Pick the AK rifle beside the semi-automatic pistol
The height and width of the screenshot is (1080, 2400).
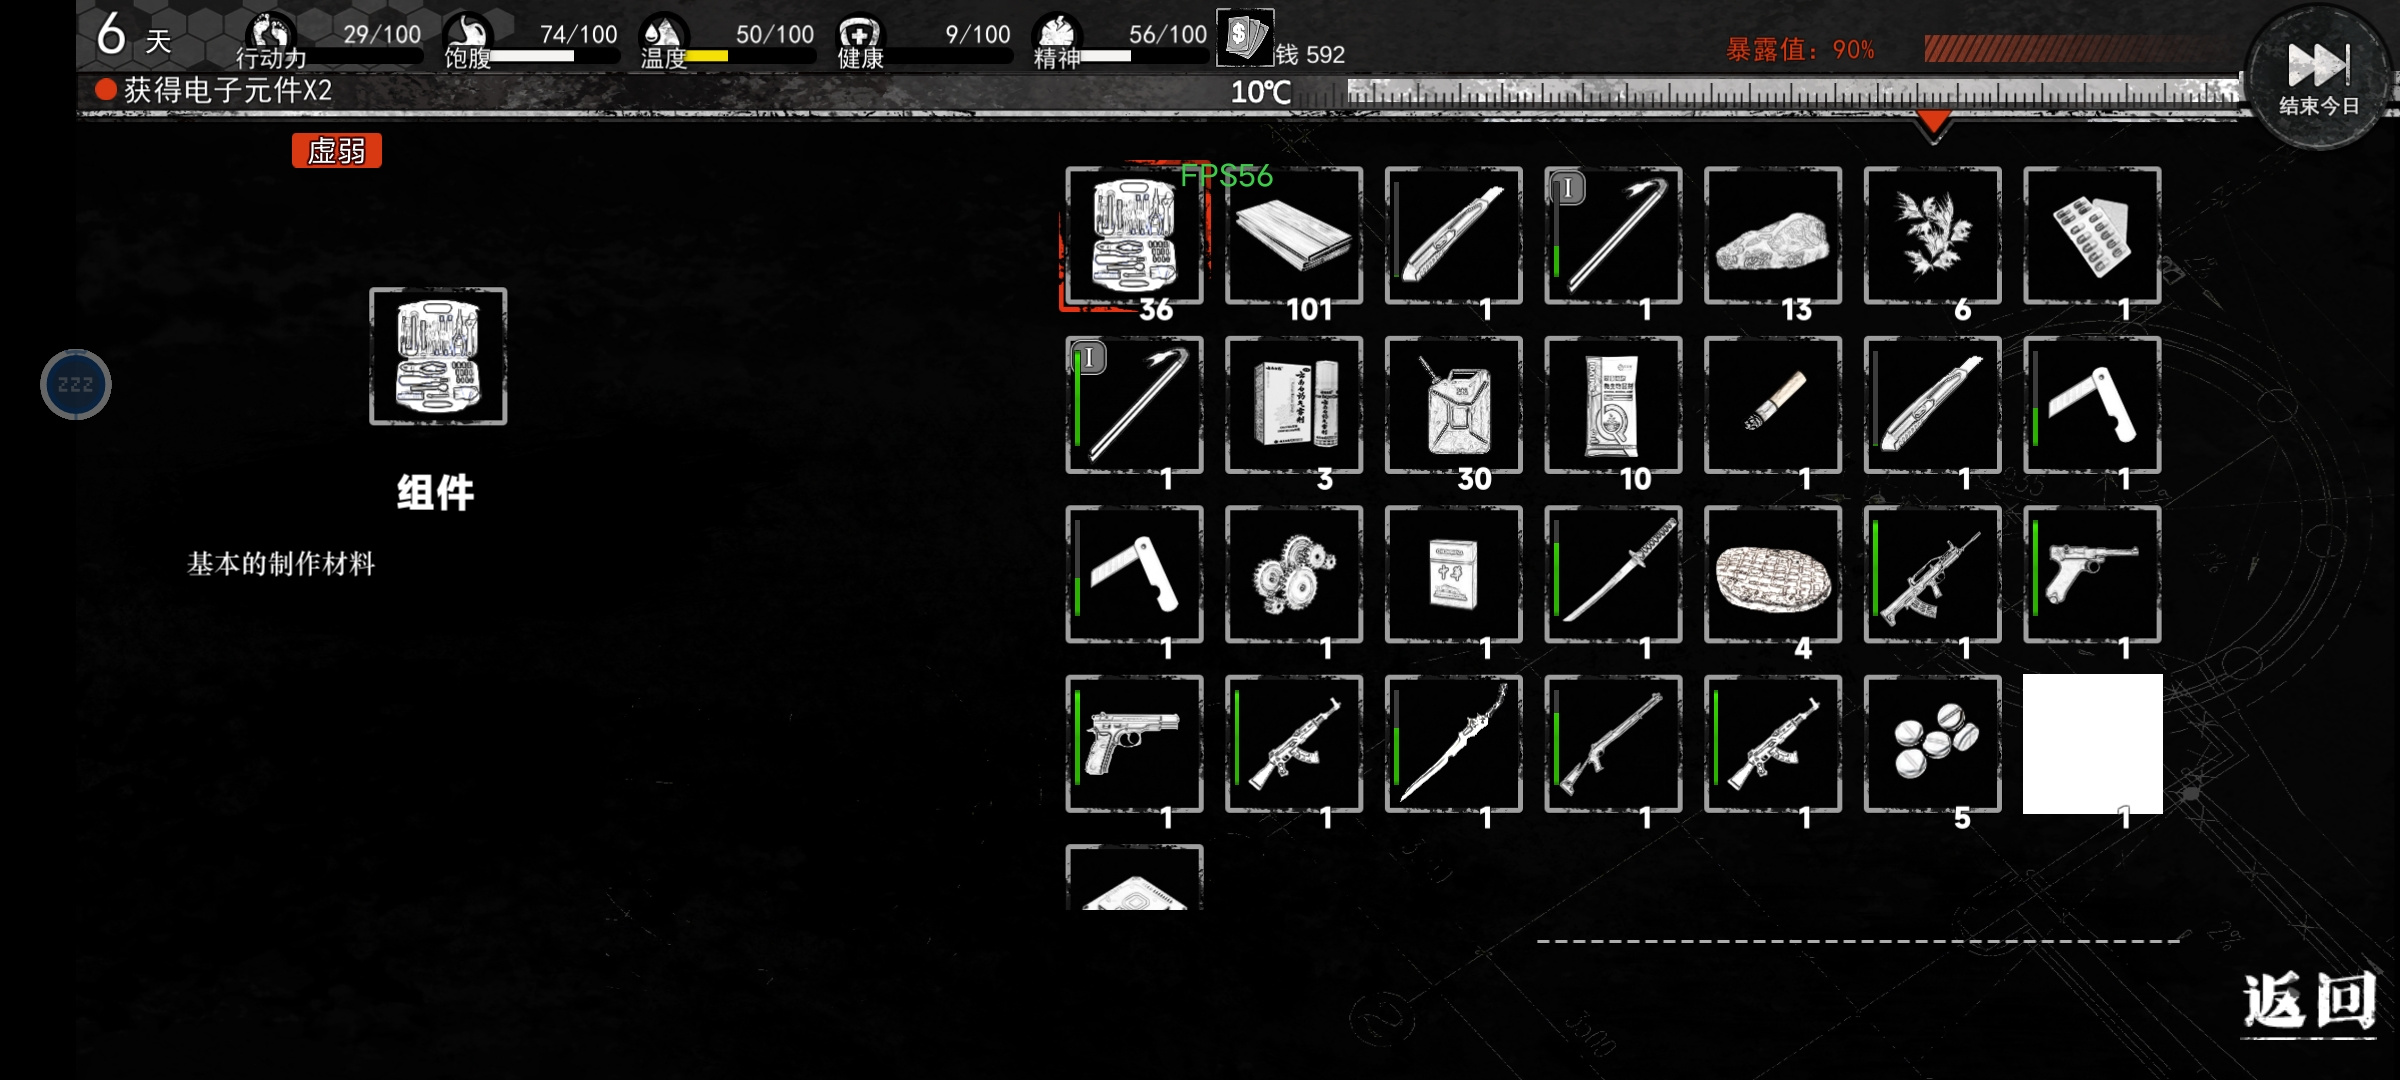[x=1294, y=744]
